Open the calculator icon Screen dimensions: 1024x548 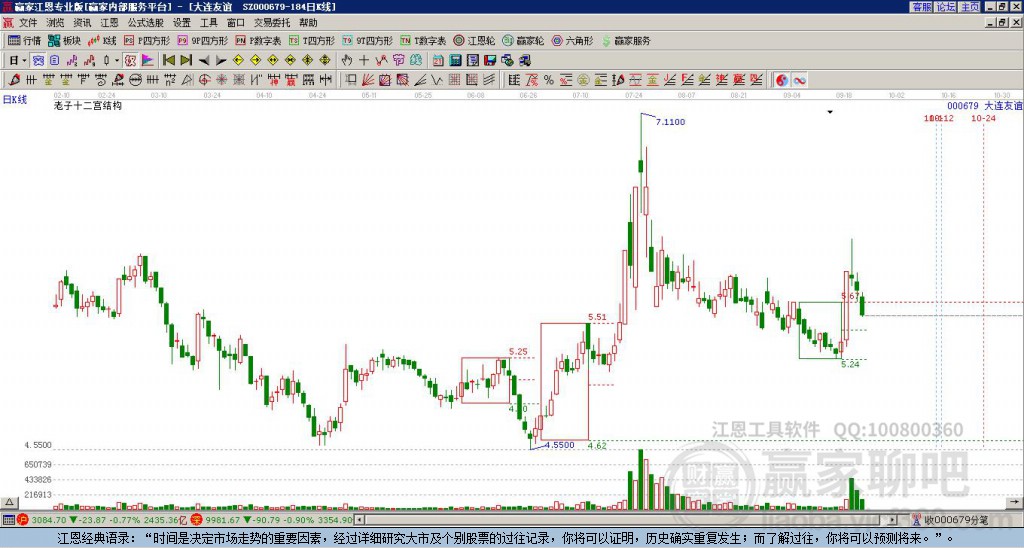[x=456, y=61]
